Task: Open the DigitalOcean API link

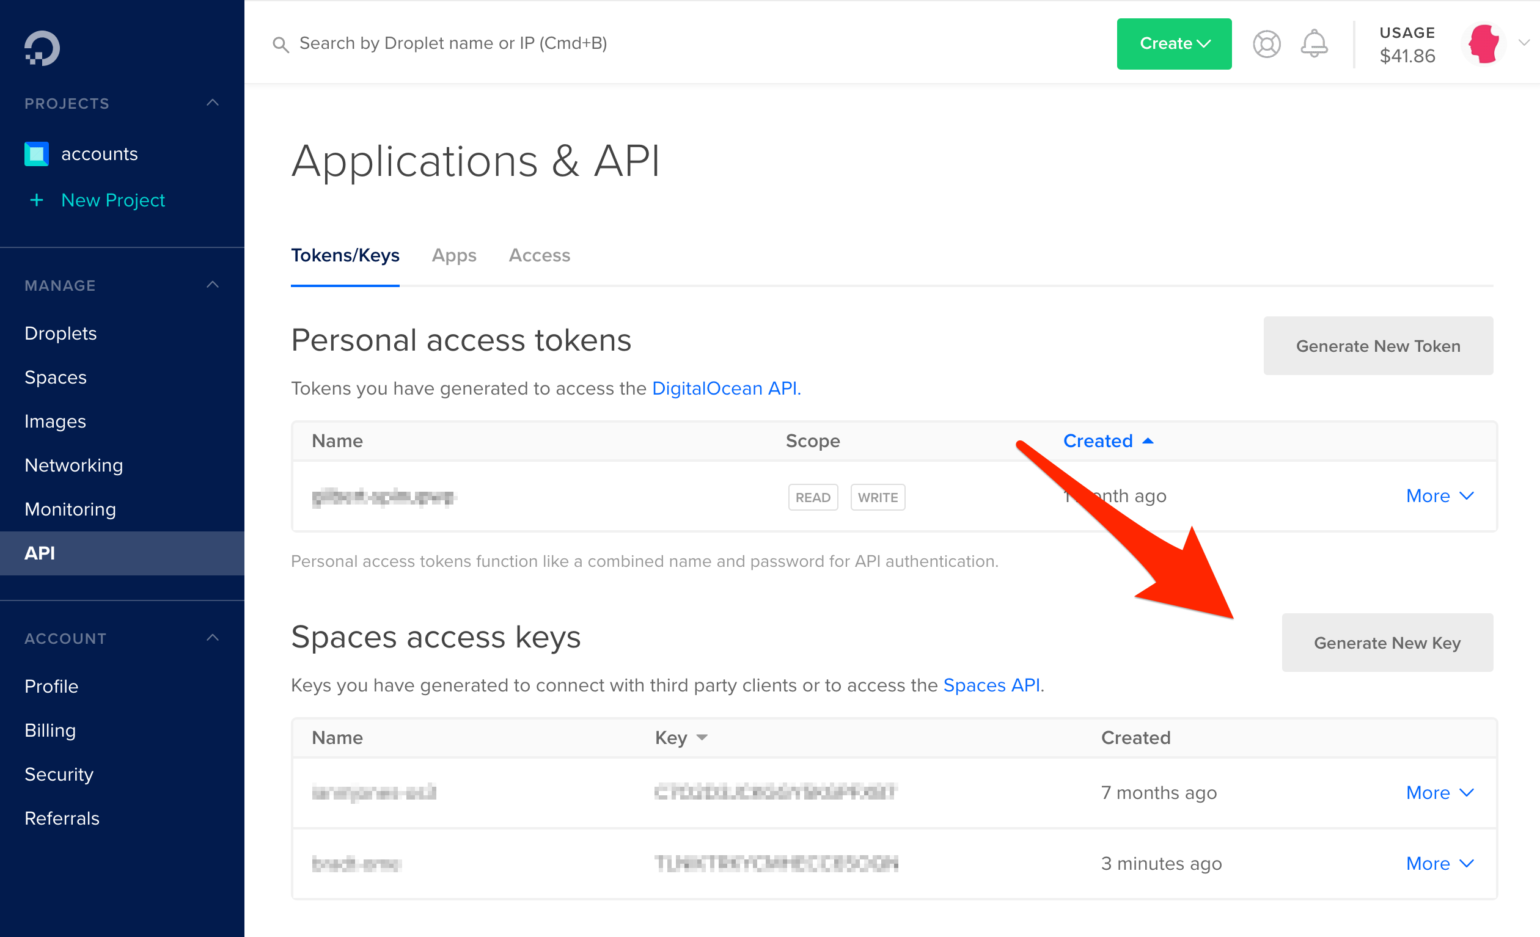Action: pos(724,389)
